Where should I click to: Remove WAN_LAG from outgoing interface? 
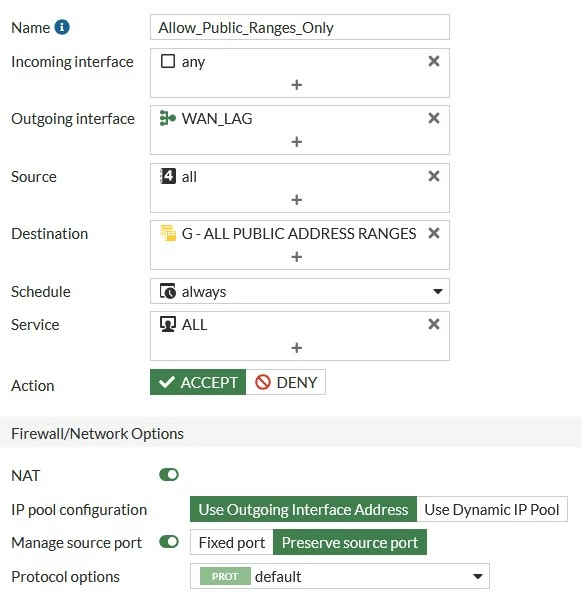(434, 118)
